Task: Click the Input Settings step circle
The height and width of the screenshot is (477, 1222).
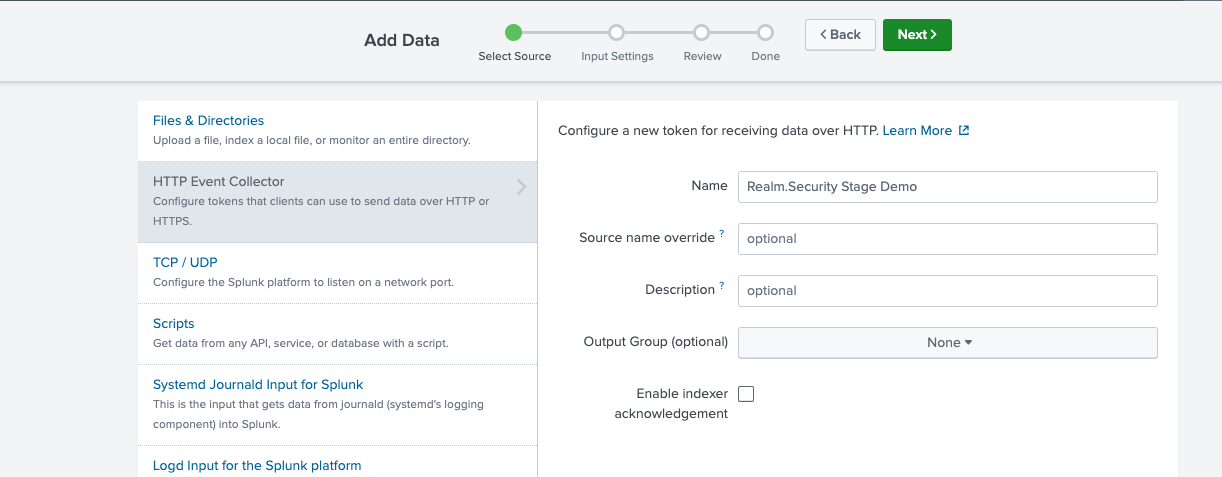Action: pos(617,33)
